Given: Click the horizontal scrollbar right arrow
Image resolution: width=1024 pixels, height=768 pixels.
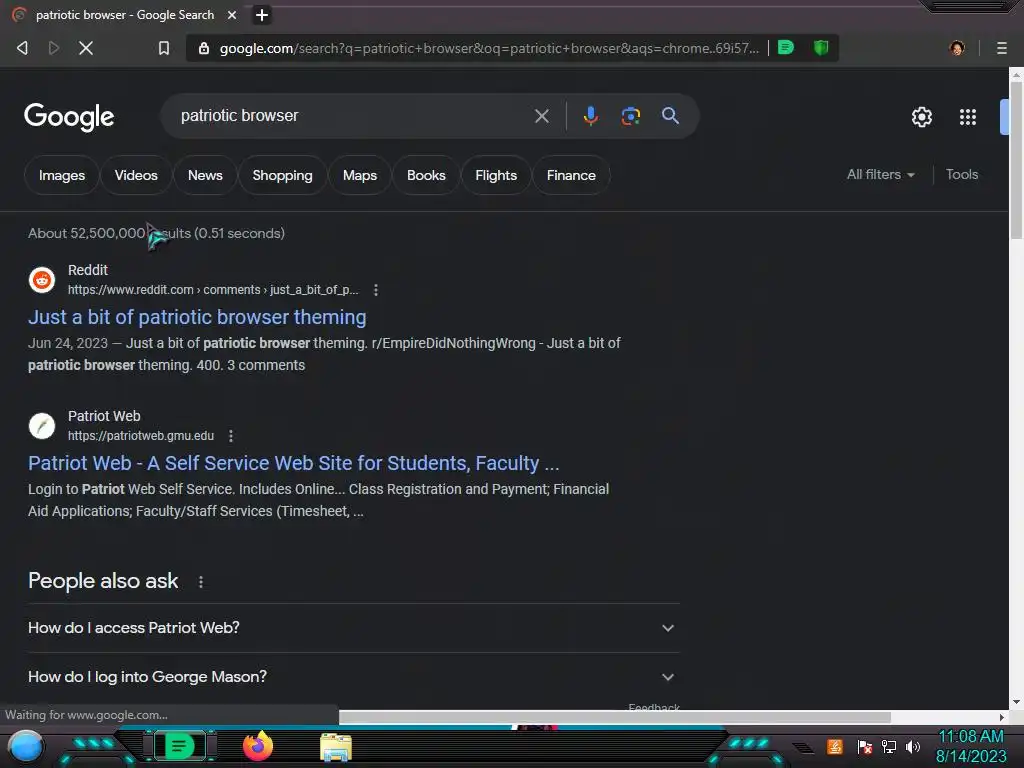Looking at the screenshot, I should point(1002,717).
